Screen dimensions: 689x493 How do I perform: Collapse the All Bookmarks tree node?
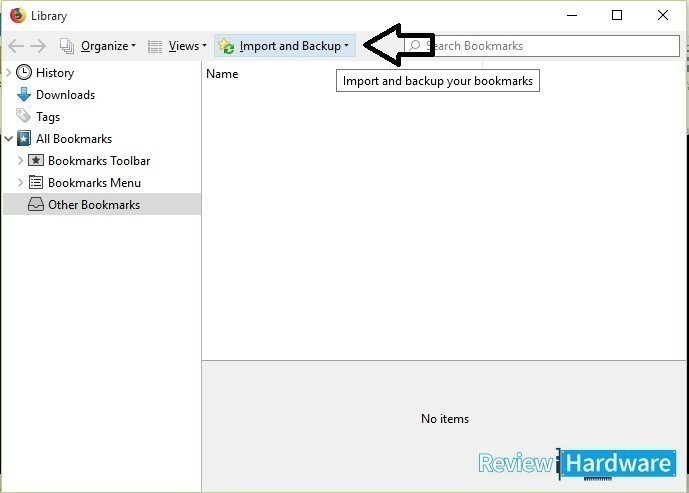click(8, 139)
